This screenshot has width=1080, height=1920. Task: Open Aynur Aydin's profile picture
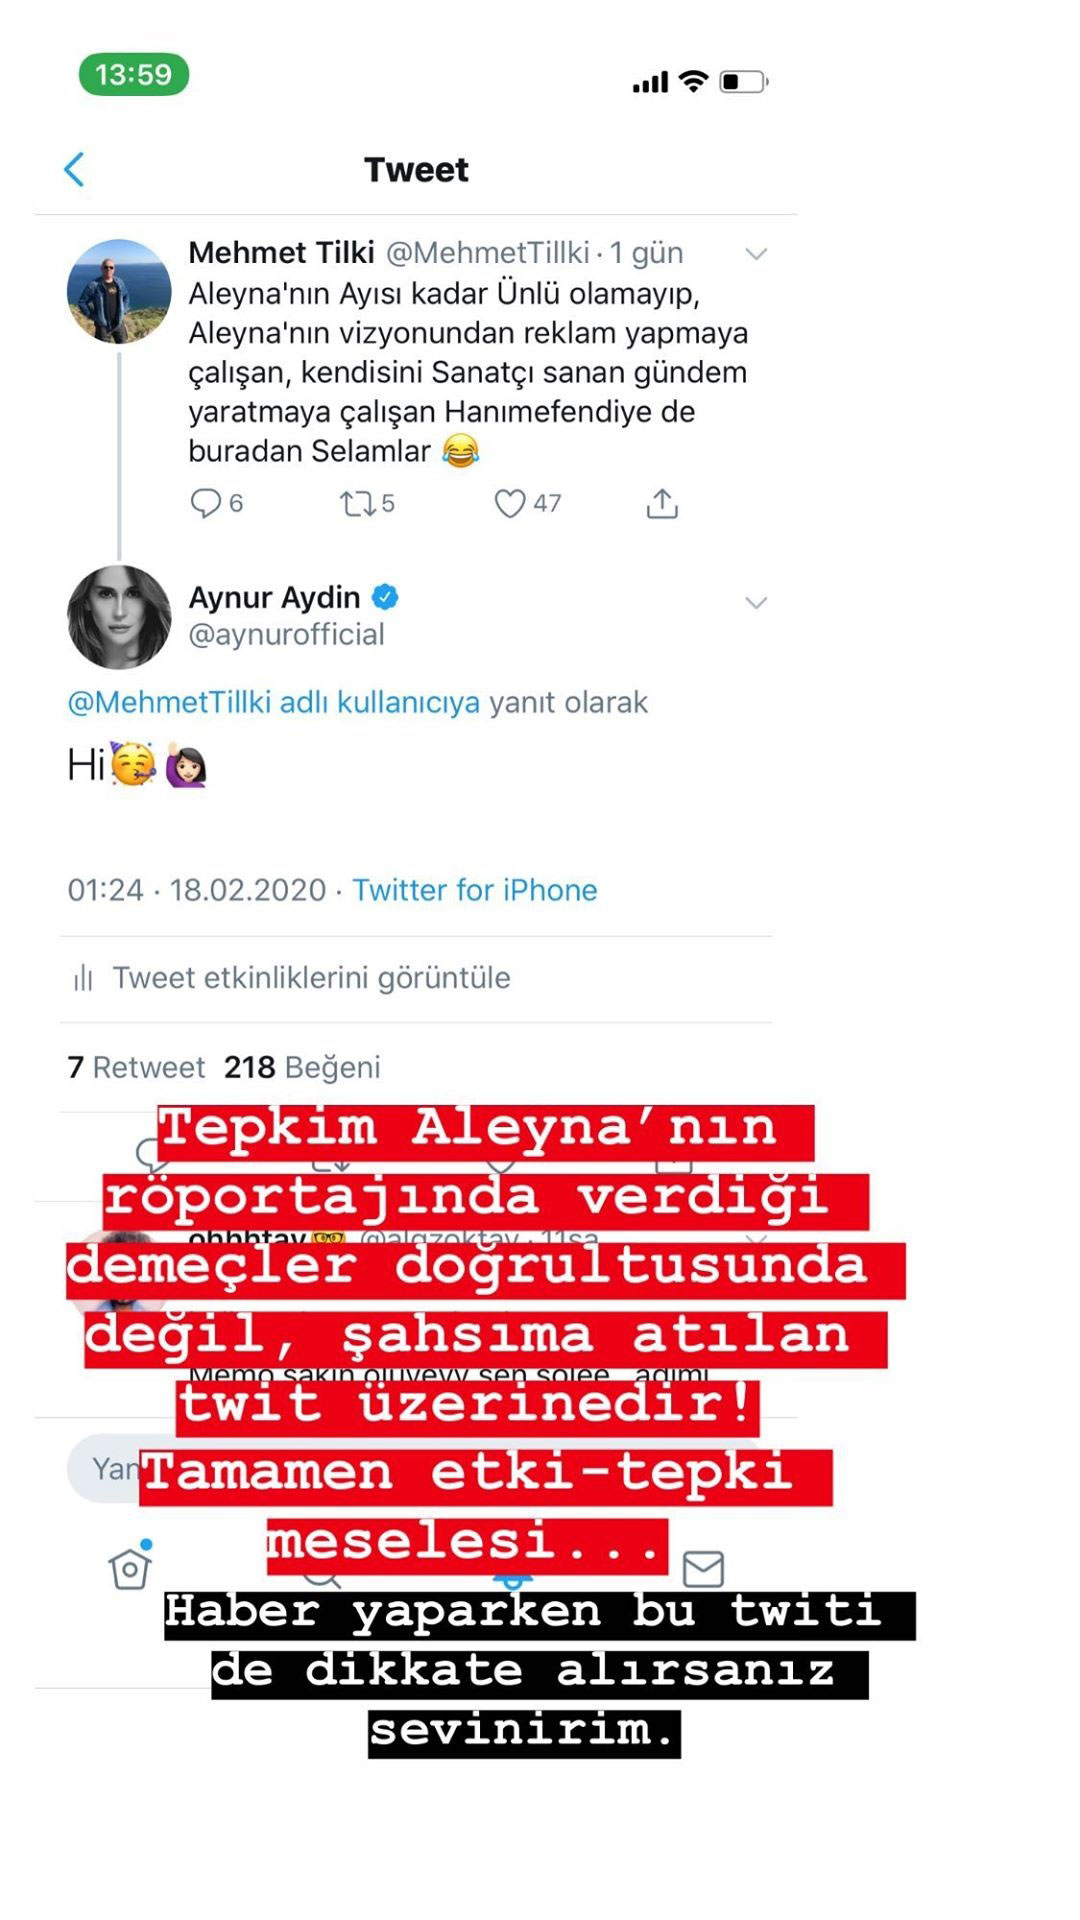(x=119, y=617)
